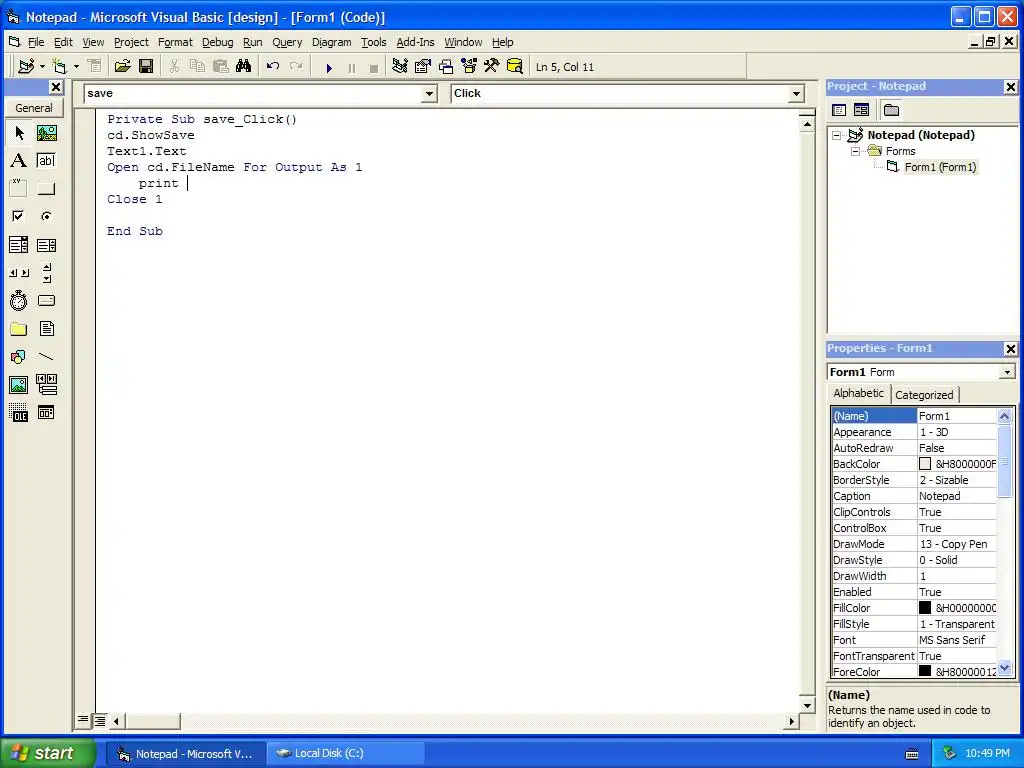This screenshot has width=1024, height=768.
Task: Select the DirListBox folder control
Action: (19, 328)
